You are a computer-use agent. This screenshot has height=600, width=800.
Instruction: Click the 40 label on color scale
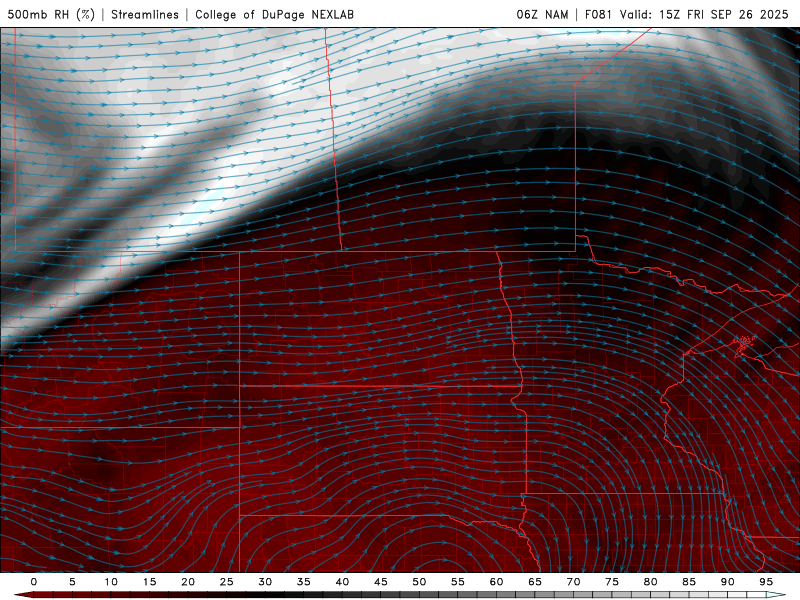pos(342,582)
